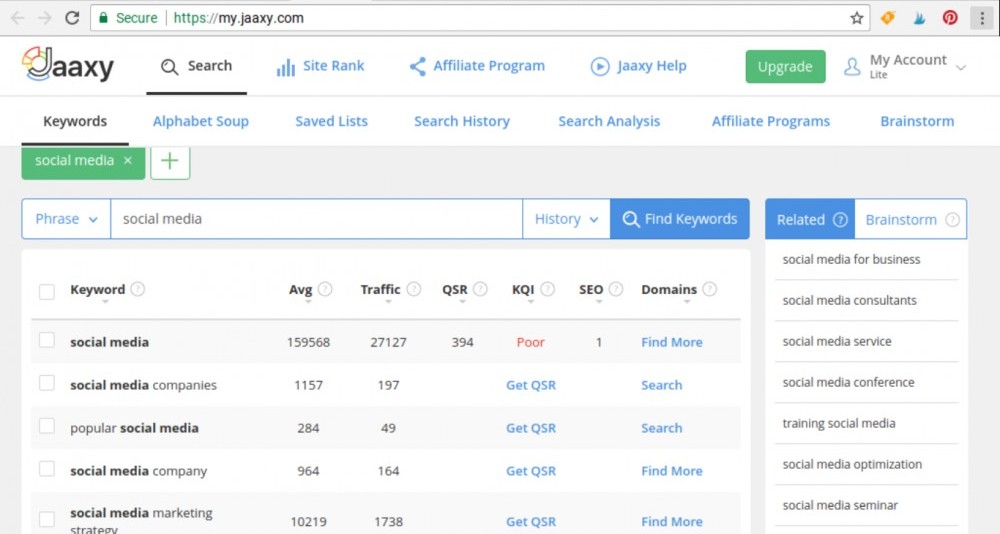Screen dimensions: 1000x534
Task: Check 'social media marketing strategy' row checkbox
Action: pyautogui.click(x=47, y=519)
